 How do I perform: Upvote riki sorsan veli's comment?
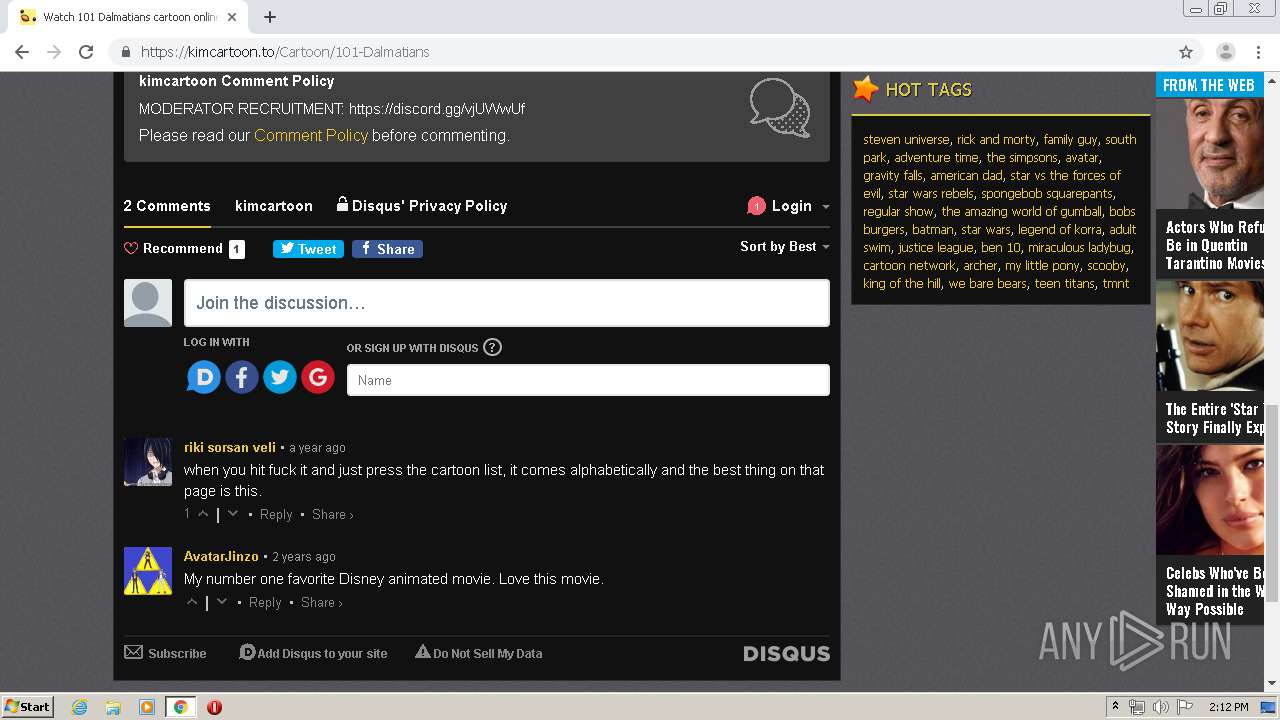(x=203, y=514)
